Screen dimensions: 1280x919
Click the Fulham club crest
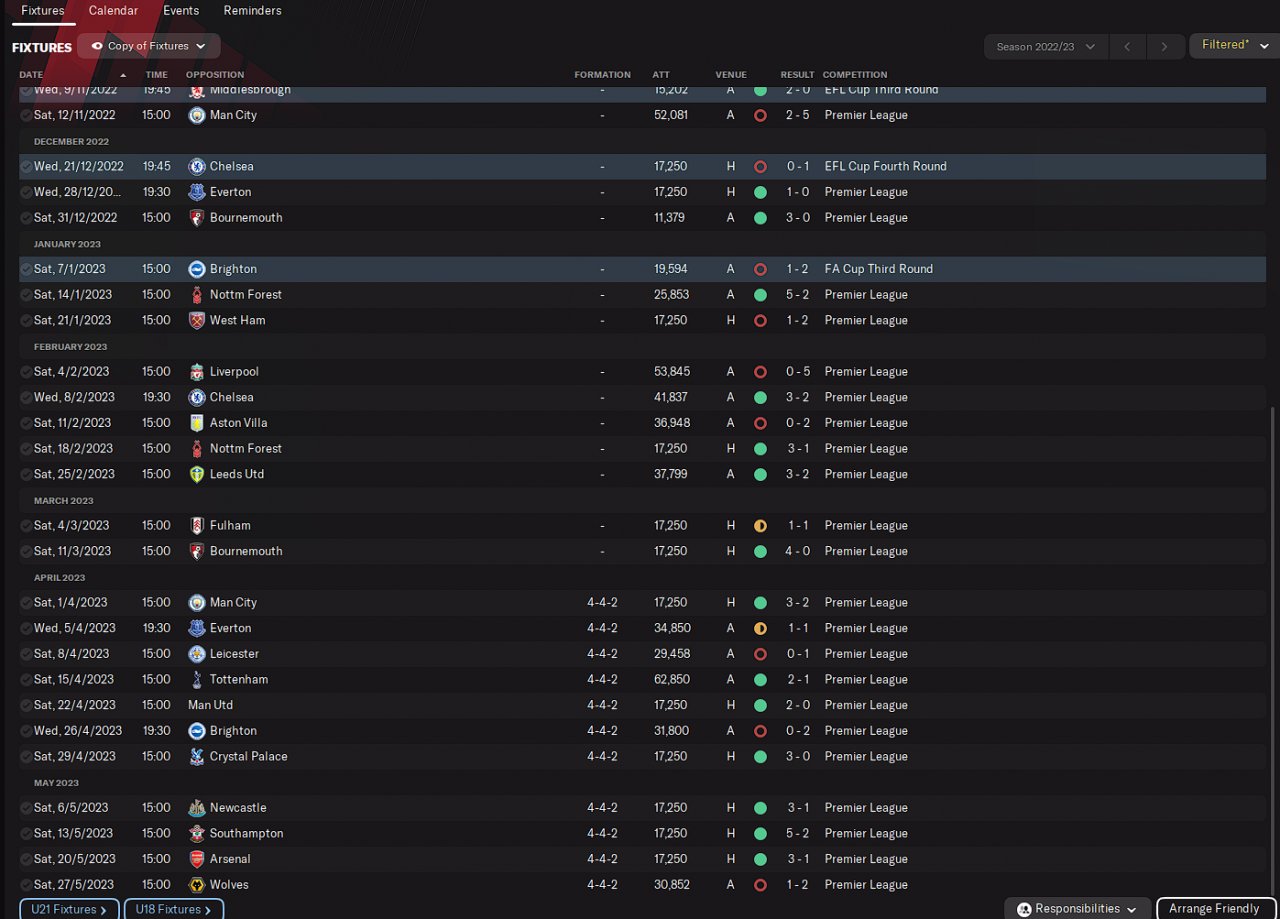197,525
